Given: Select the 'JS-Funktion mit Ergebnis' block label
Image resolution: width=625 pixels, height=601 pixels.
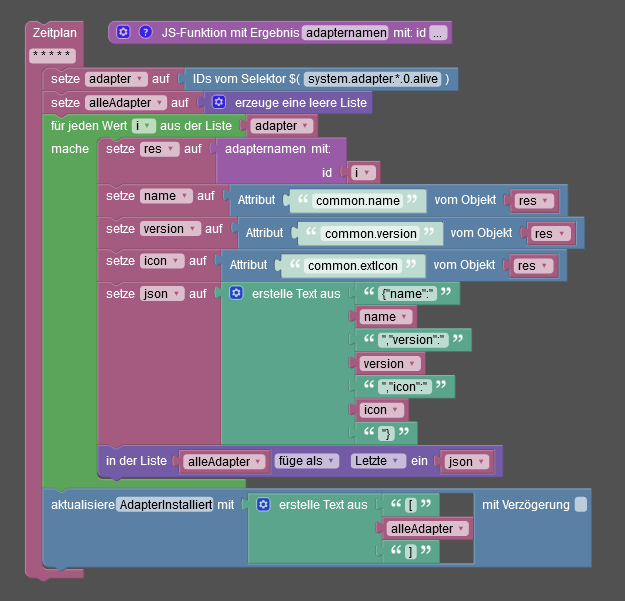Looking at the screenshot, I should point(230,33).
